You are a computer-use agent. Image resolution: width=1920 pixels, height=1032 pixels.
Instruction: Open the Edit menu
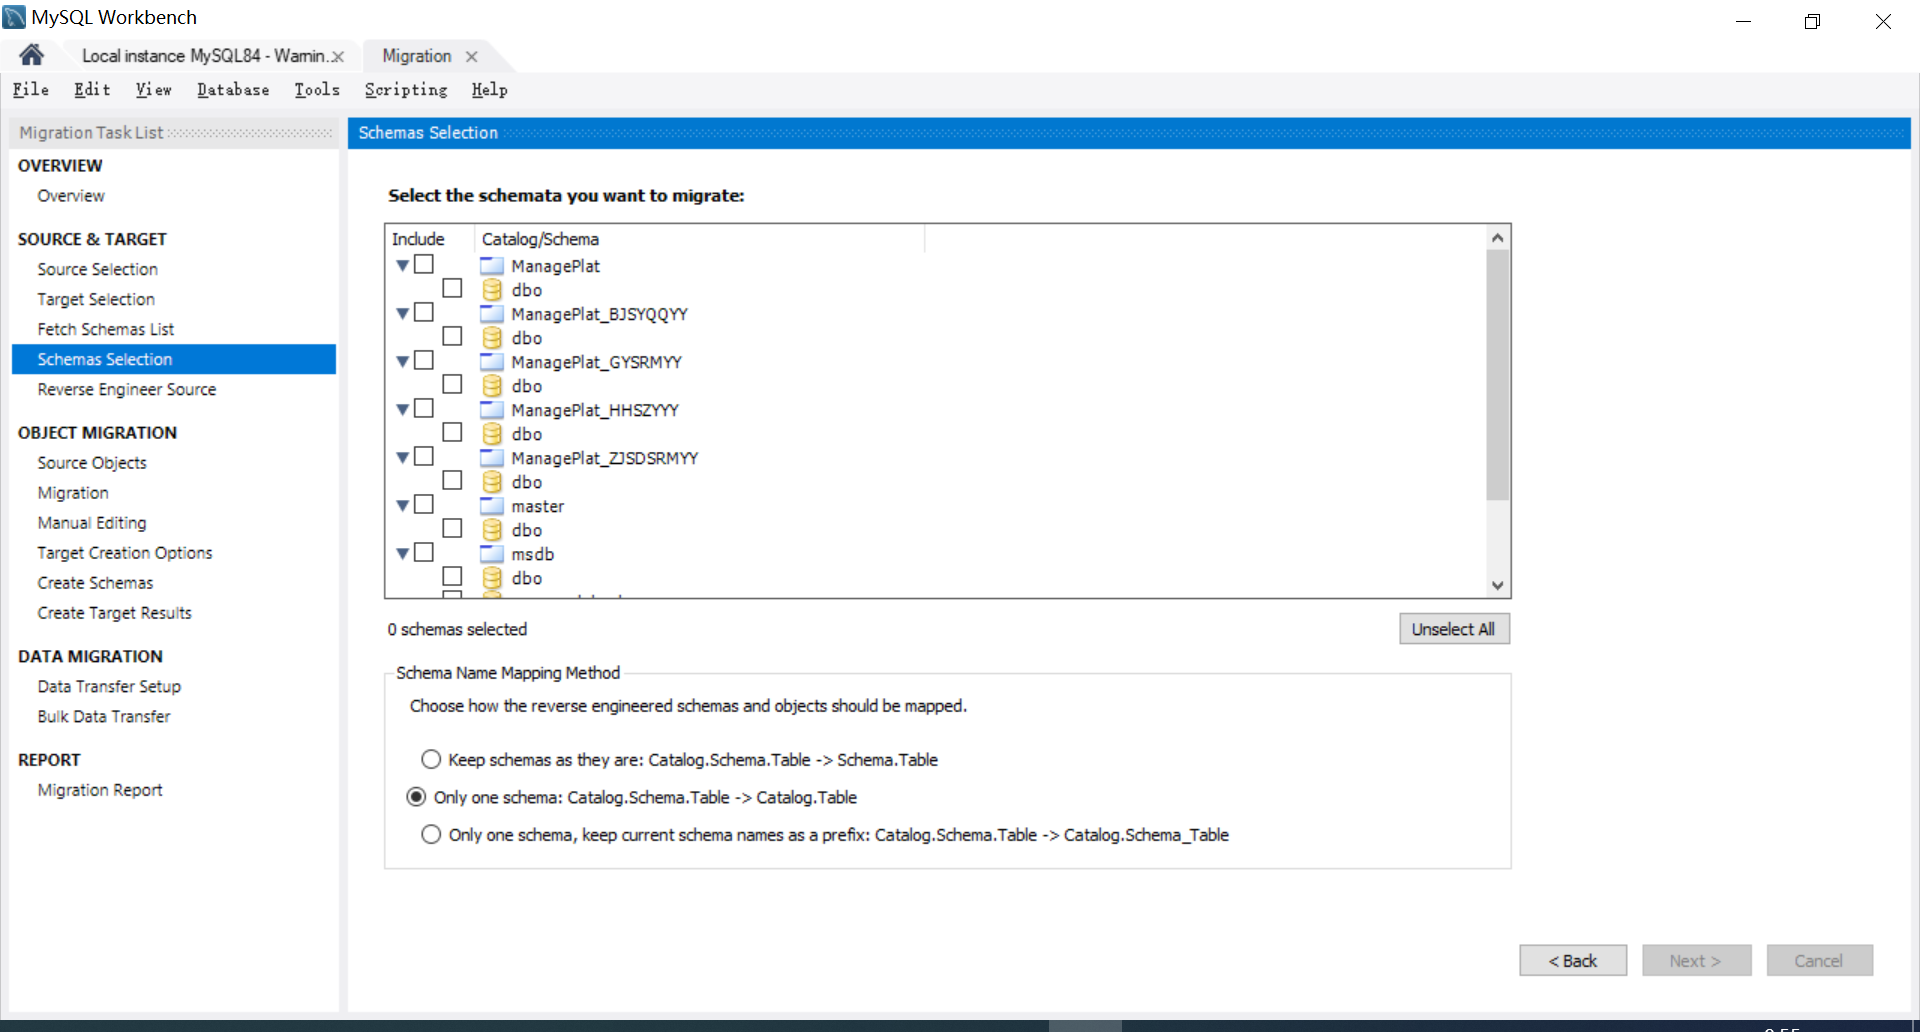92,90
